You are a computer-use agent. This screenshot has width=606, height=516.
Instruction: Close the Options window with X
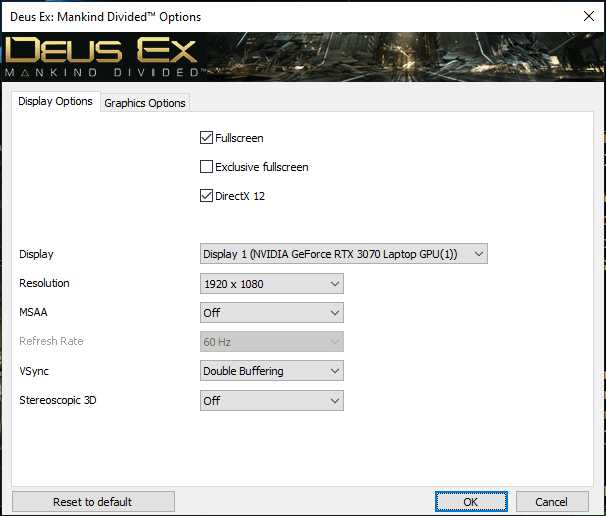click(x=587, y=16)
